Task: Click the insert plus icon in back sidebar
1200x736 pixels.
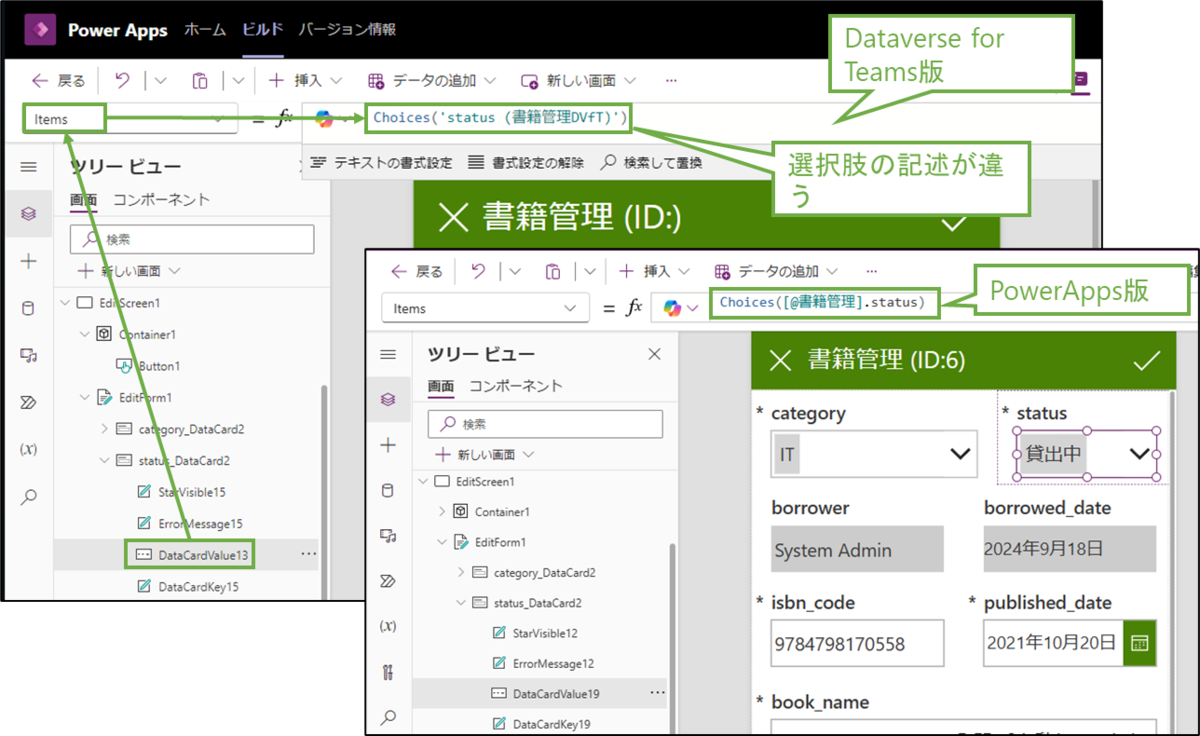Action: [28, 261]
